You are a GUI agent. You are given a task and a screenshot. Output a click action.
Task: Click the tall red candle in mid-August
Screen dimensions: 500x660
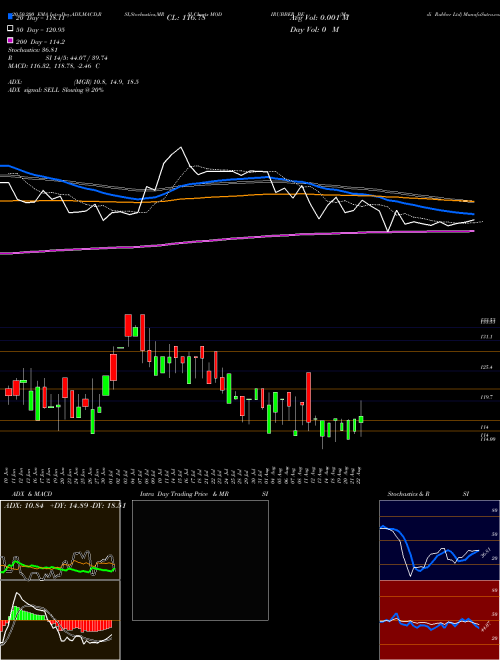pyautogui.click(x=309, y=397)
